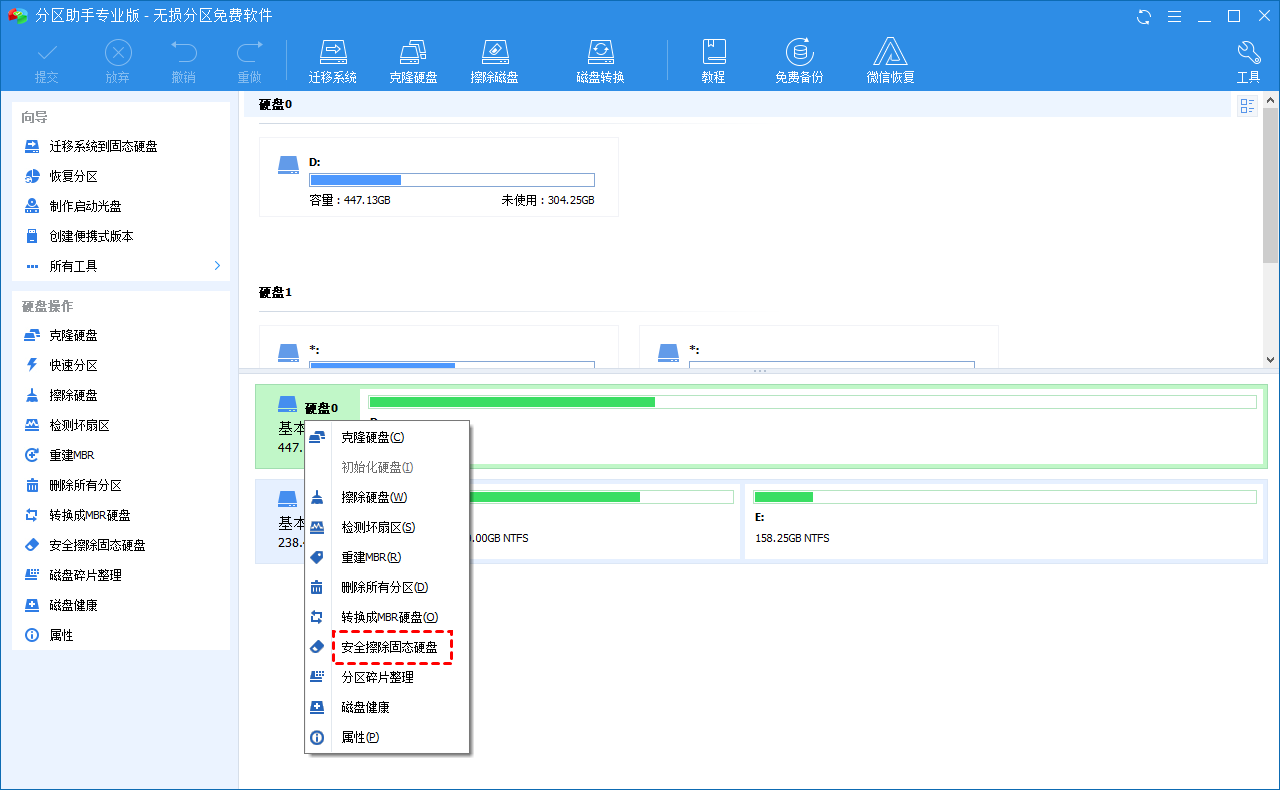Click the refresh icon in title bar
Viewport: 1280px width, 790px height.
pos(1144,16)
